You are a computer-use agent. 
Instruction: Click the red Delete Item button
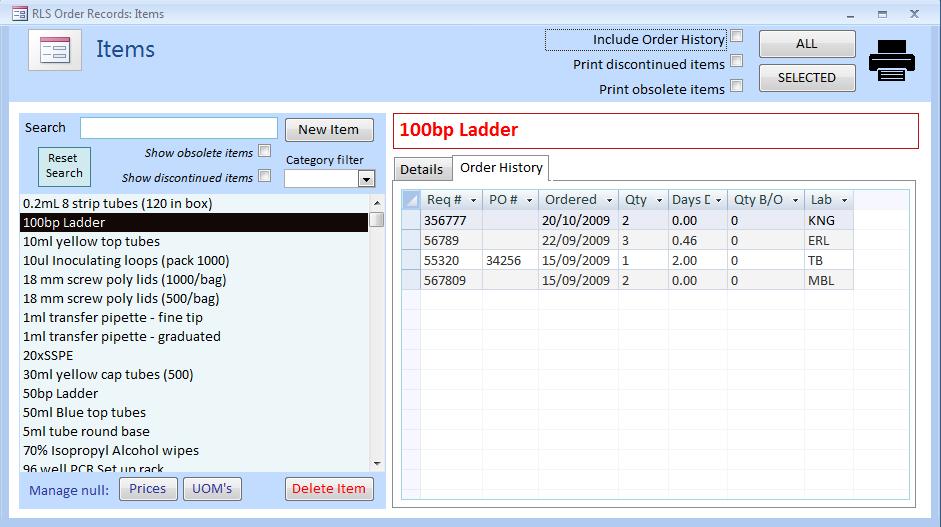click(329, 489)
